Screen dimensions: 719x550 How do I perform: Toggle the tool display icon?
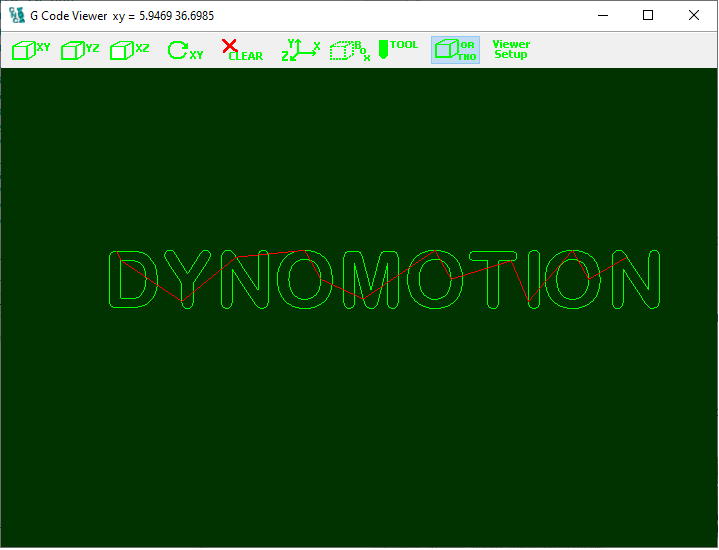[398, 49]
